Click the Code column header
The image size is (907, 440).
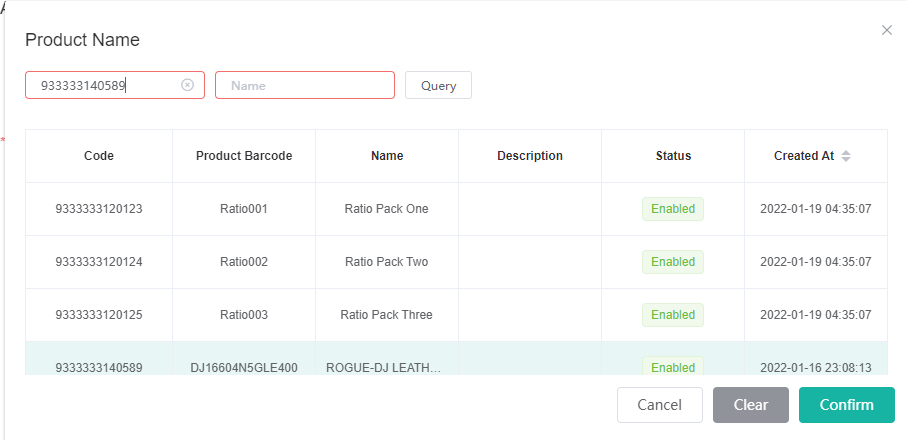(99, 156)
